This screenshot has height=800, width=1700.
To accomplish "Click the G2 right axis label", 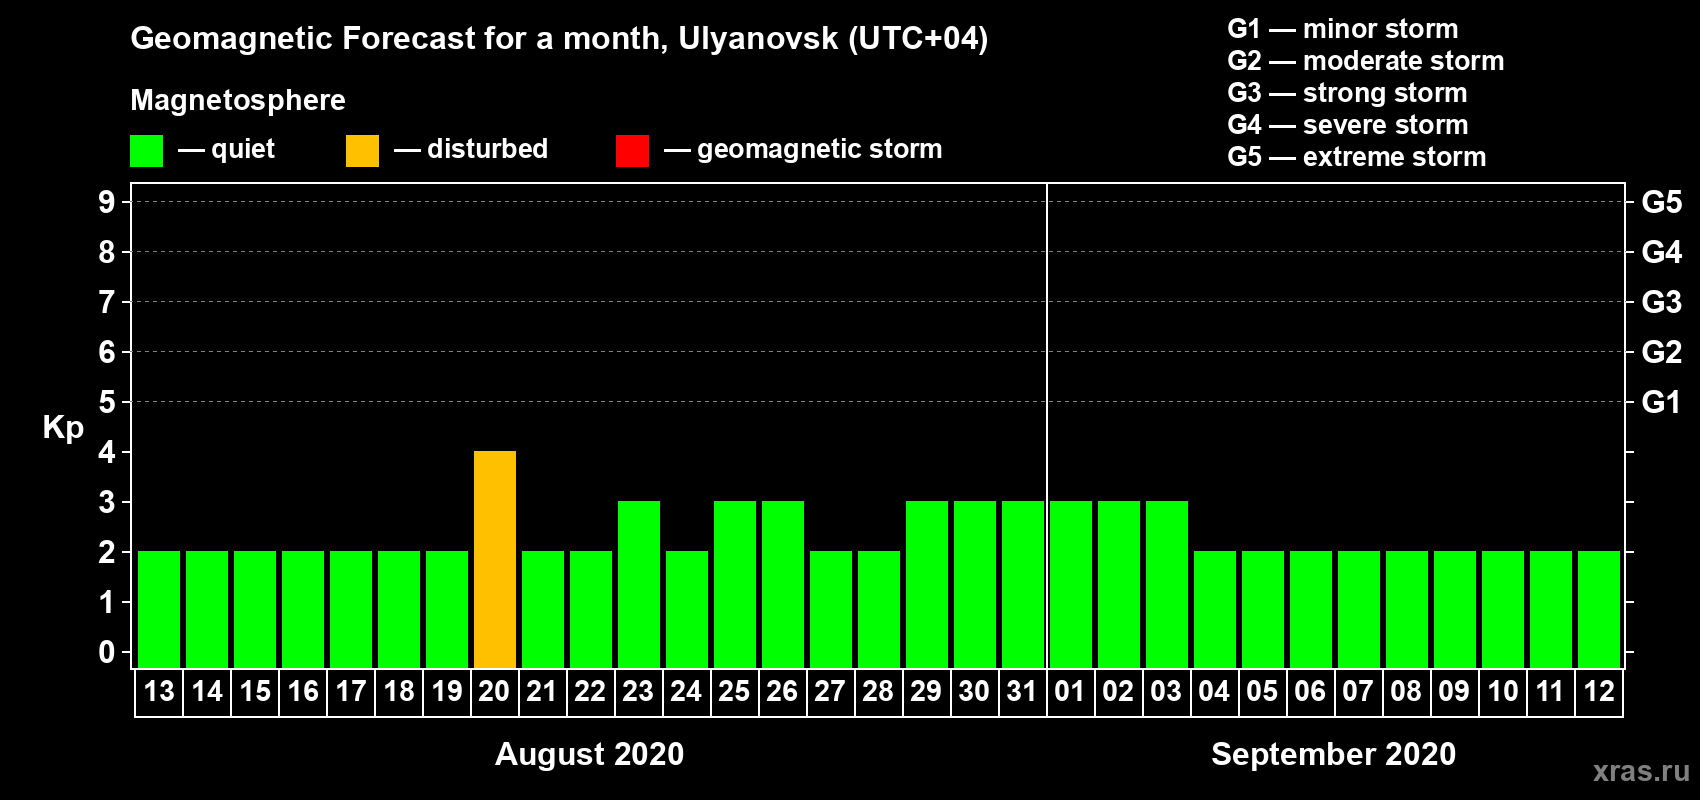I will pos(1662,352).
